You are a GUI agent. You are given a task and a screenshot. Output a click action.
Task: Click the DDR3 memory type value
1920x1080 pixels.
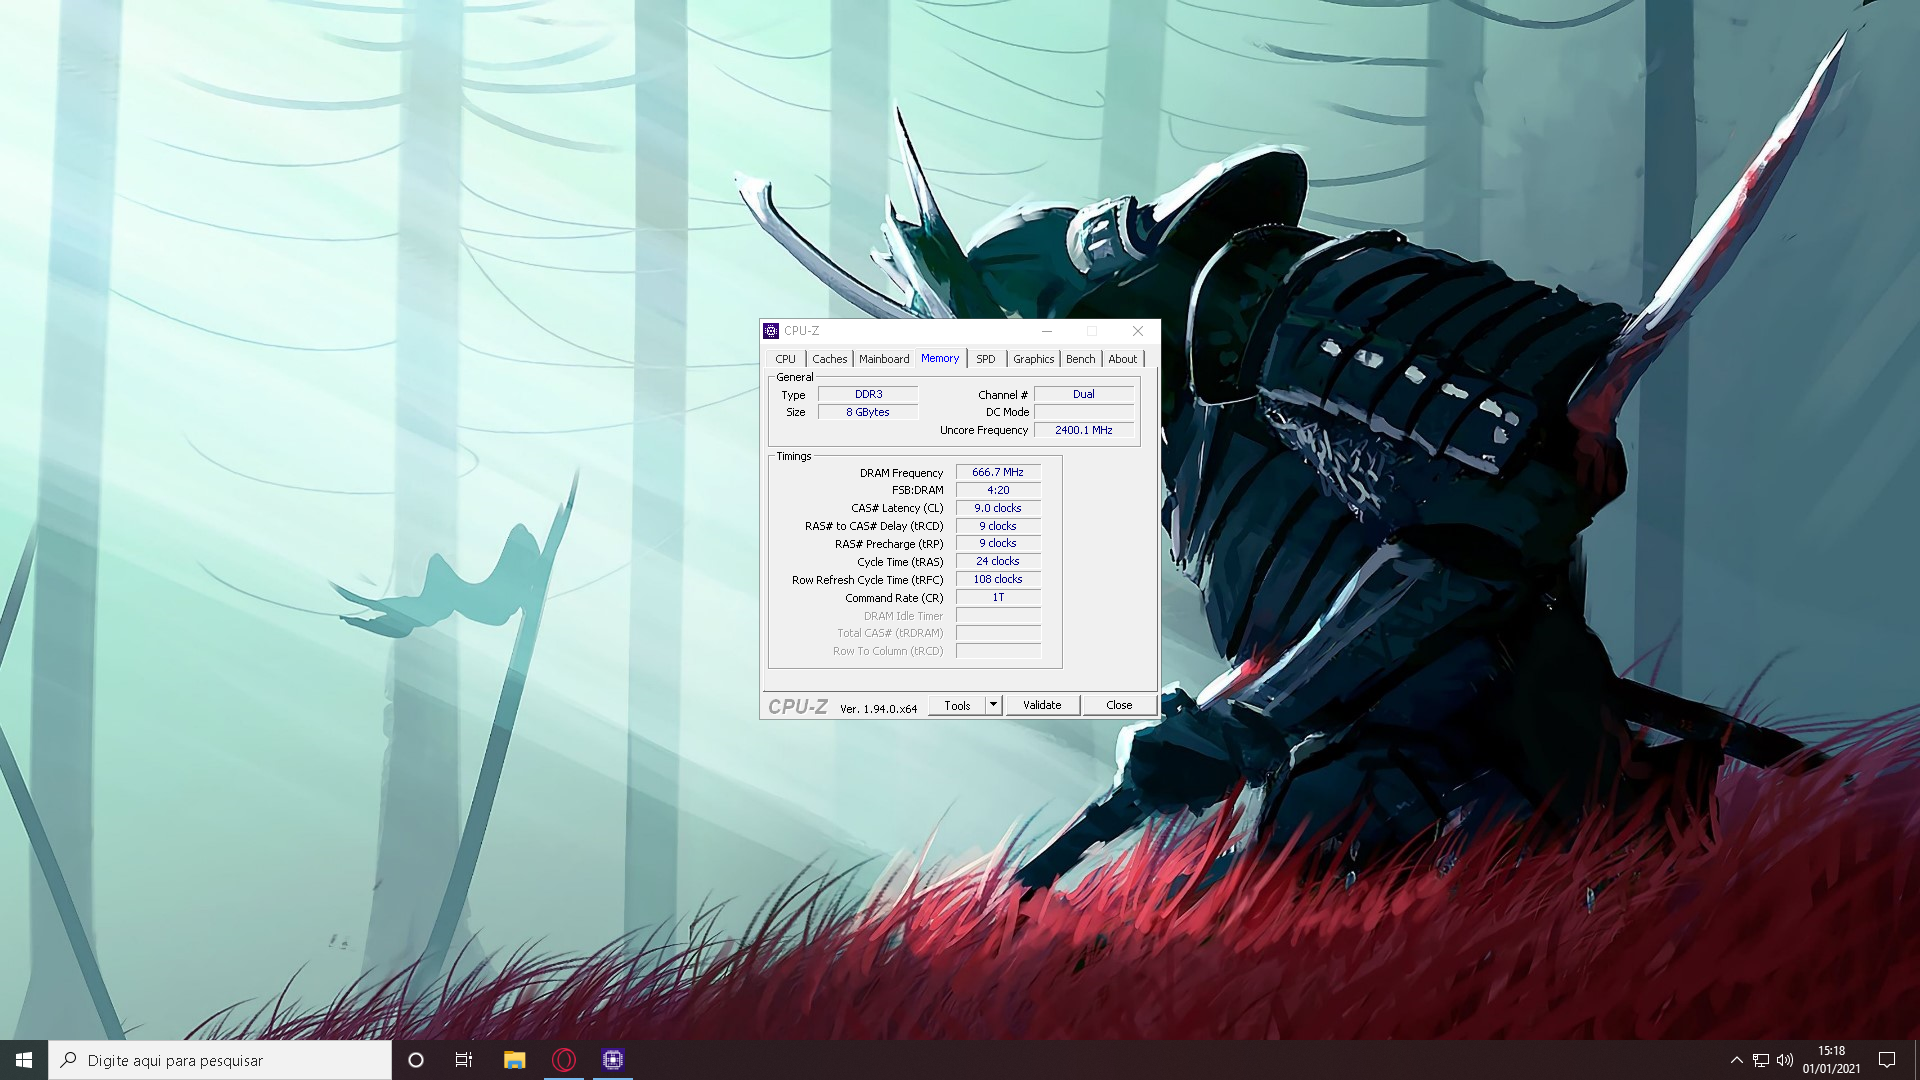click(868, 394)
